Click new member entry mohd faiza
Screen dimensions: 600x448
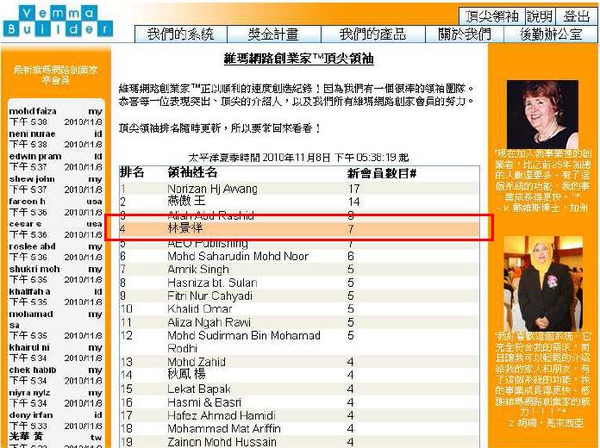click(33, 111)
